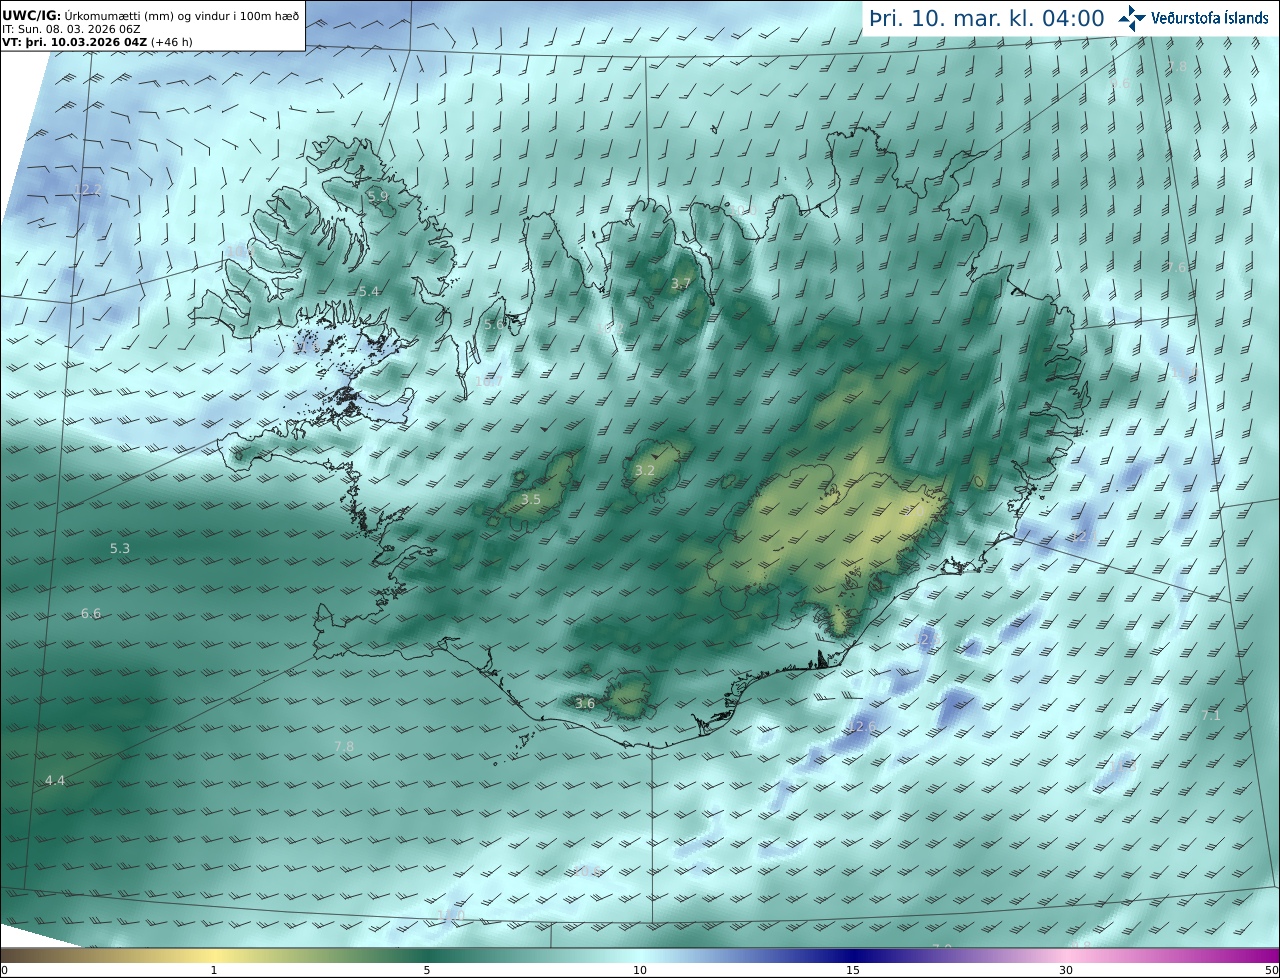1280x978 pixels.
Task: Click the color scale tick label '1'
Action: tap(213, 970)
